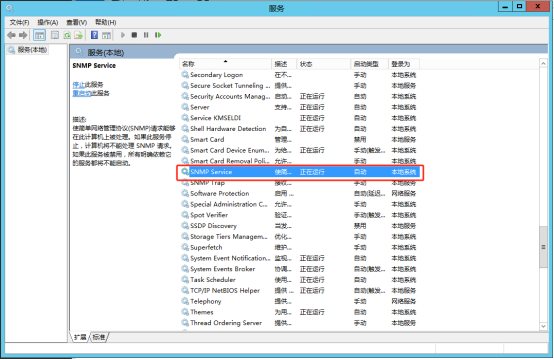Click the gear icon beside SNMP Service
The height and width of the screenshot is (360, 554).
click(185, 172)
